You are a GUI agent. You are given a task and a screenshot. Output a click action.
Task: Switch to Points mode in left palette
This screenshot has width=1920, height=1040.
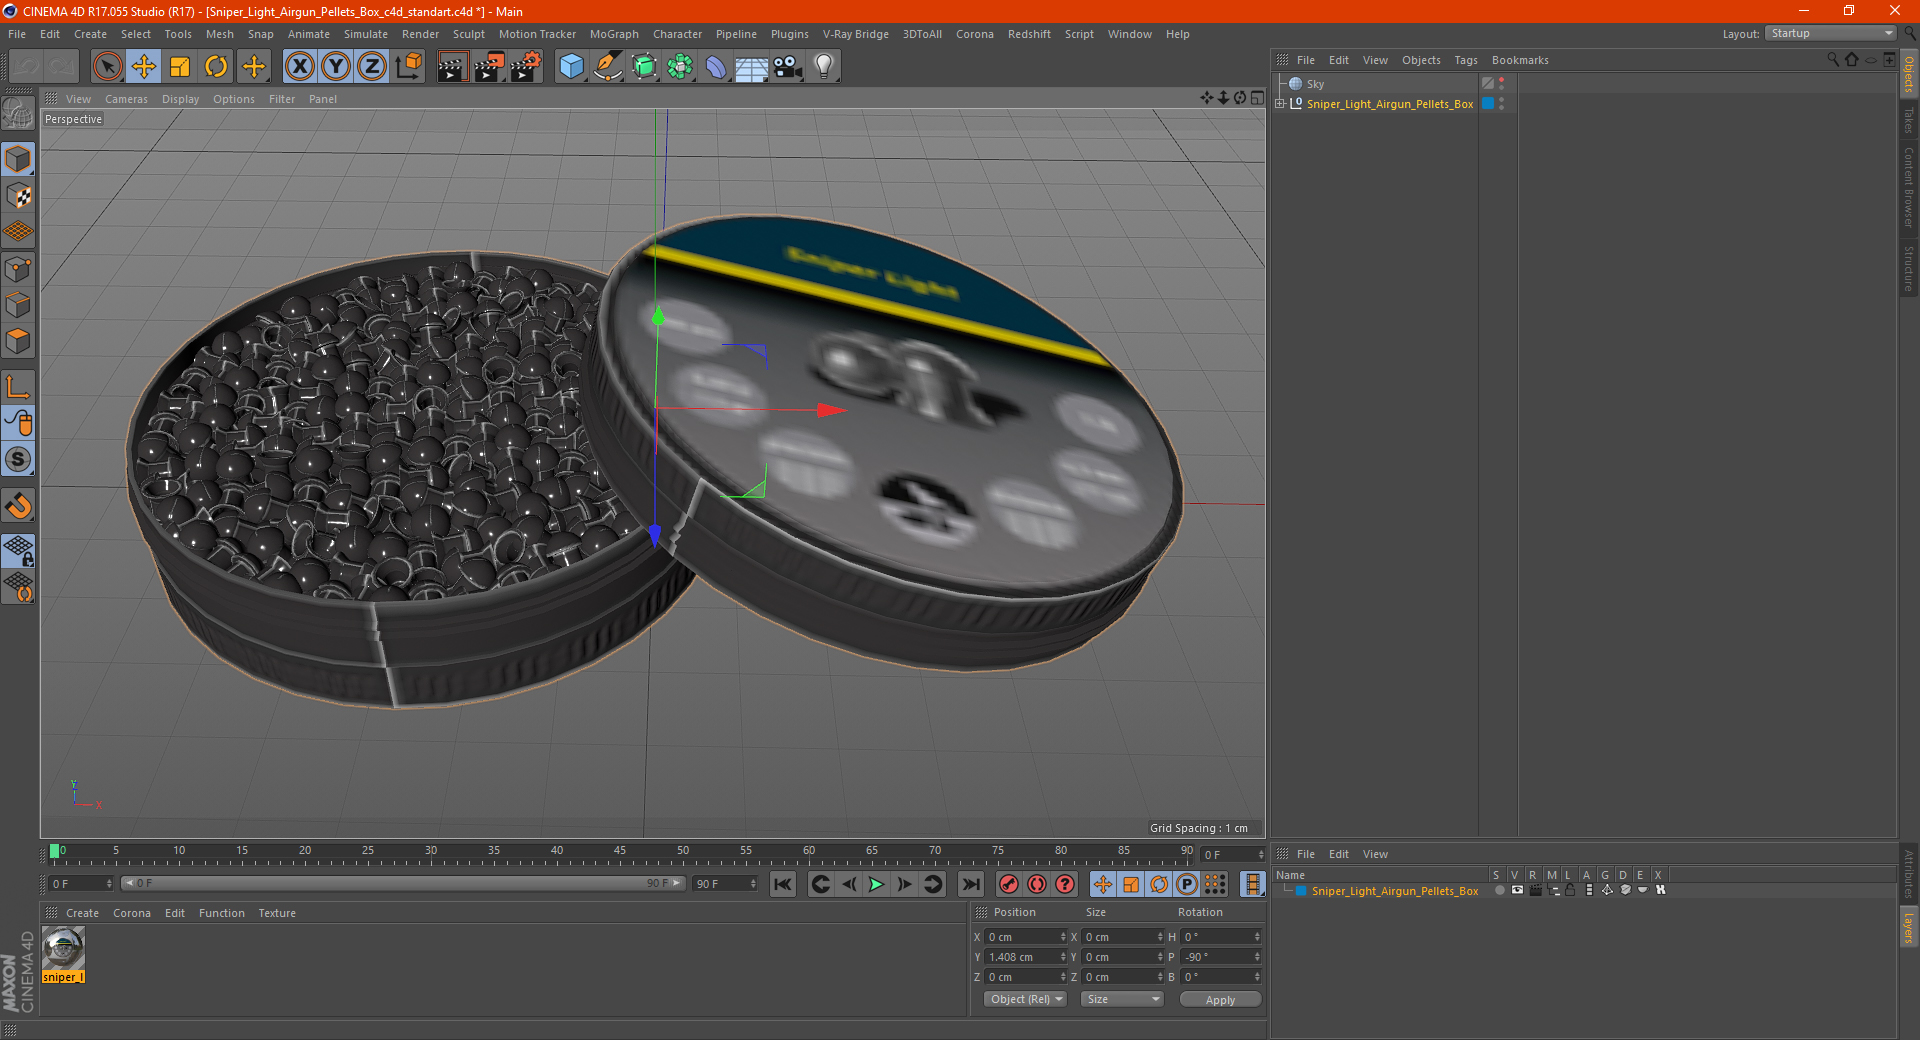pos(18,269)
